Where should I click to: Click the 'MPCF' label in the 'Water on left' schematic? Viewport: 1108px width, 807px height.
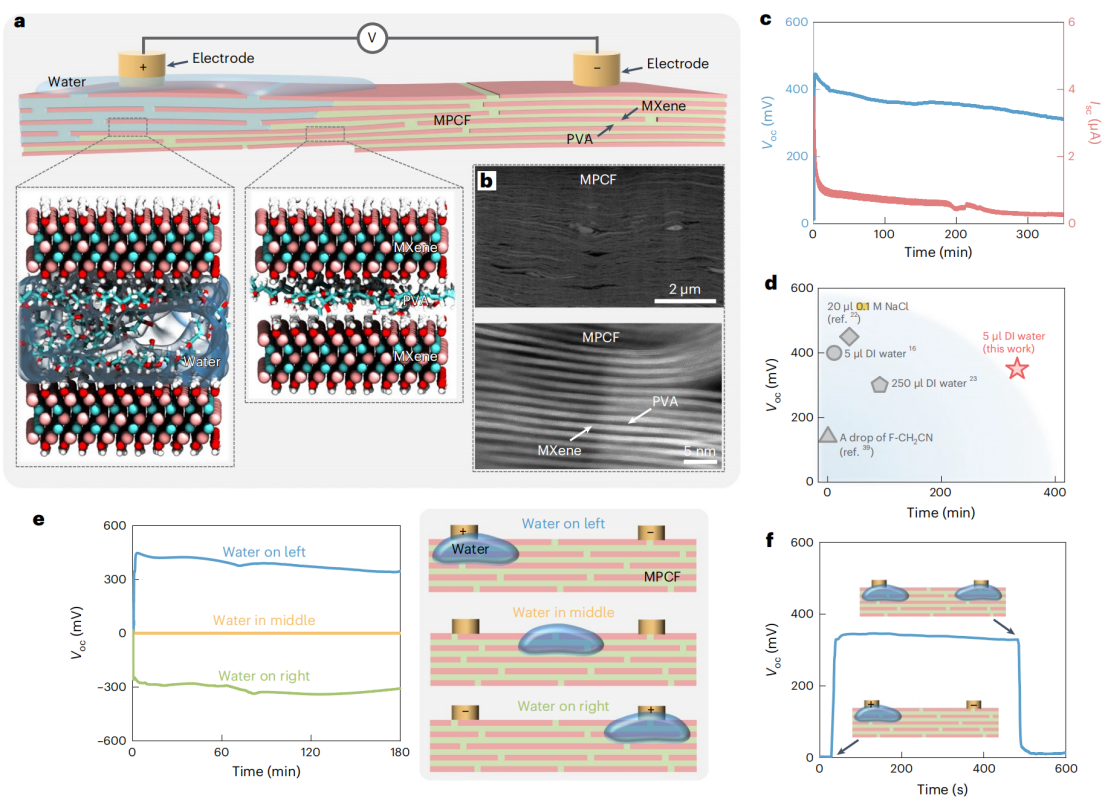coord(661,577)
